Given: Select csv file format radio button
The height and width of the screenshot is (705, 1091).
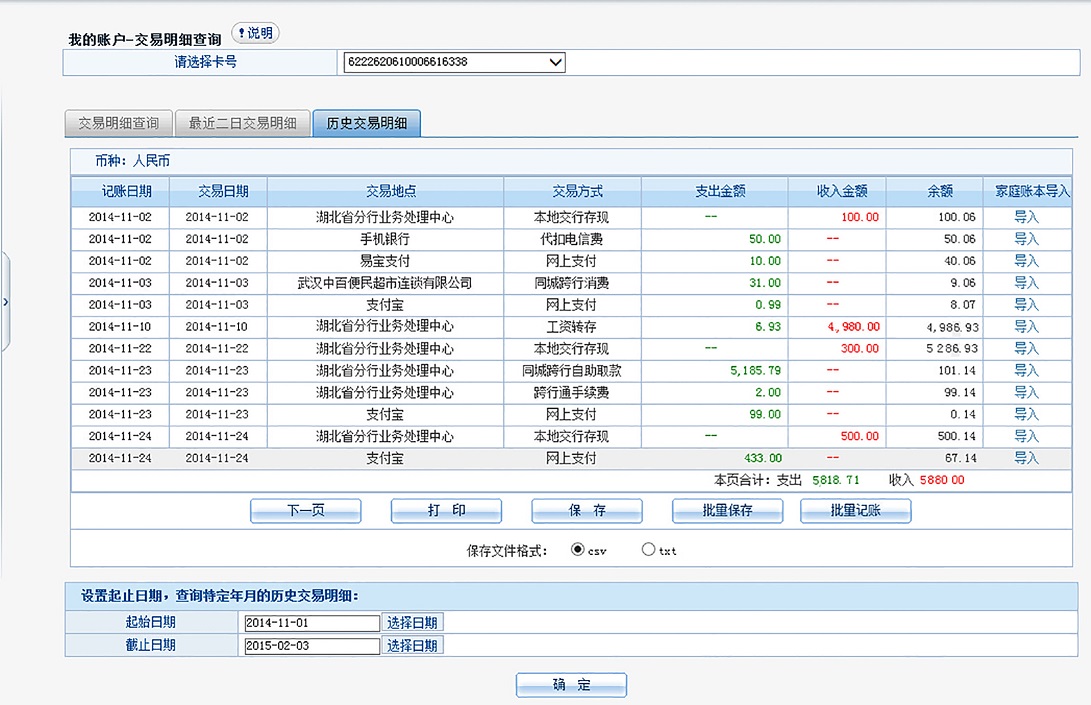Looking at the screenshot, I should (x=578, y=549).
